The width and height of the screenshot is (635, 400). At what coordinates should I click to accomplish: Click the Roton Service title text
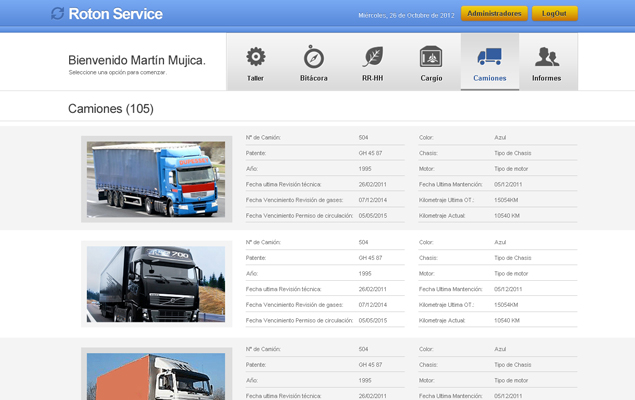click(115, 14)
